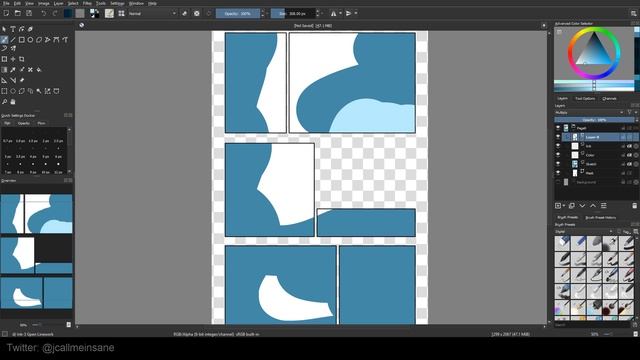Open the Multiply layer blend mode dropdown
Image resolution: width=640 pixels, height=360 pixels.
(589, 112)
